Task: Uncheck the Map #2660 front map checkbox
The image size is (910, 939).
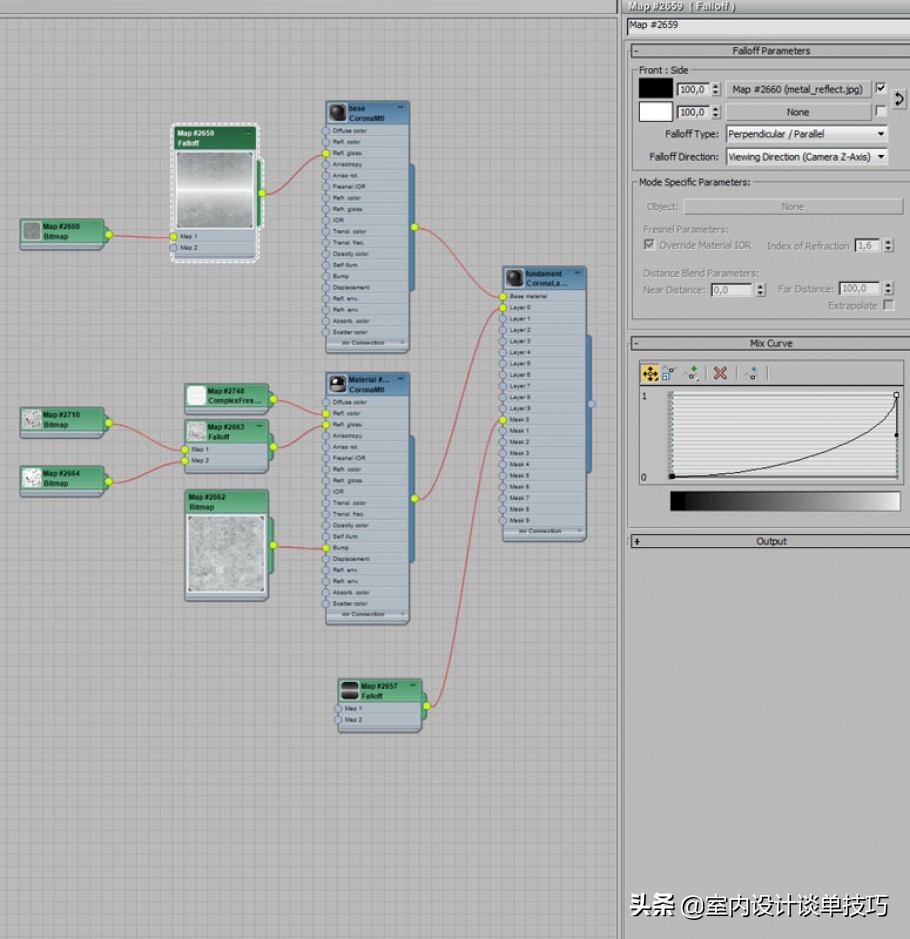Action: 880,88
